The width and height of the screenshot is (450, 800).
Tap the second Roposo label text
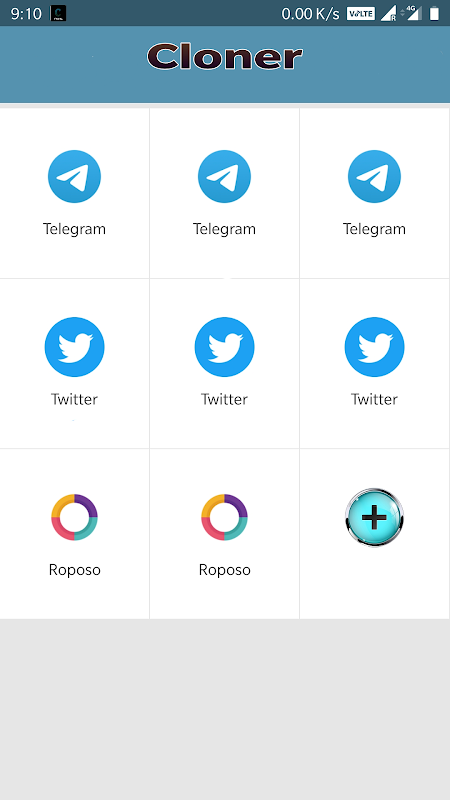tap(224, 570)
